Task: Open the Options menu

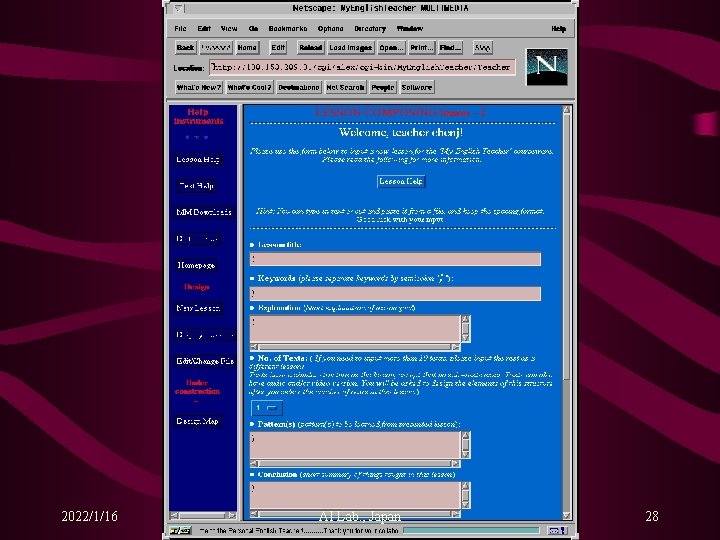Action: click(x=330, y=28)
